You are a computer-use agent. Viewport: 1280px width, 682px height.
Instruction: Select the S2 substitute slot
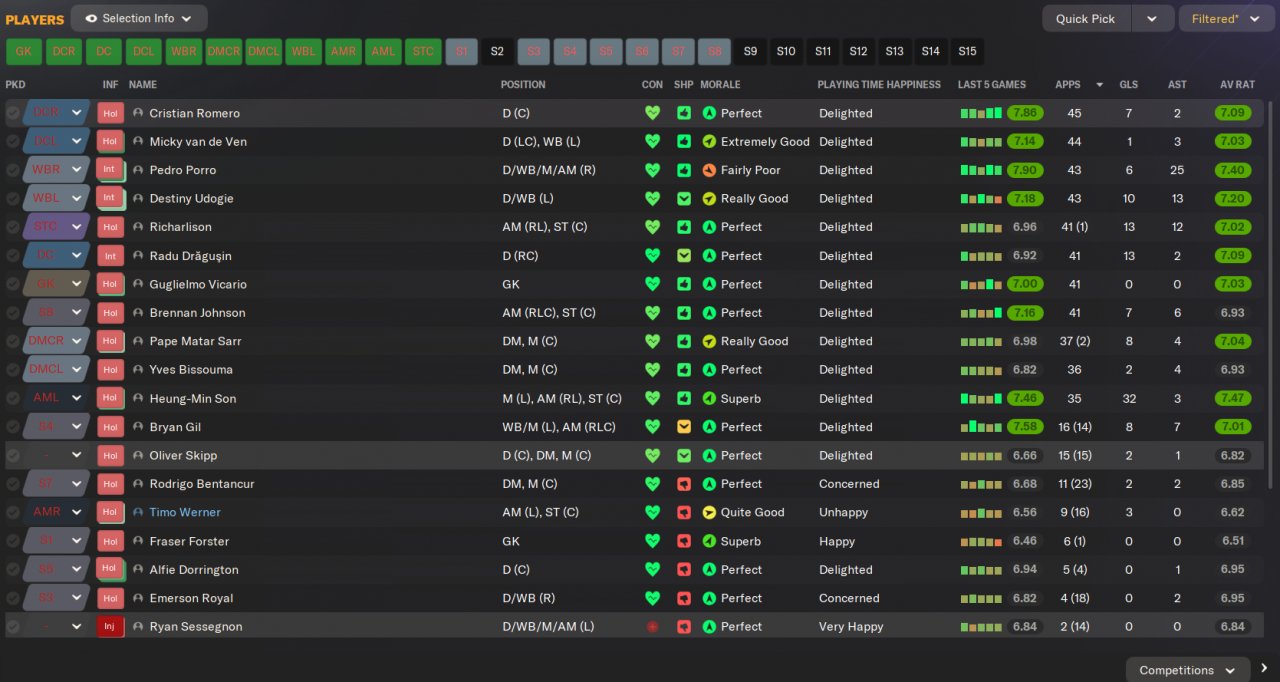[x=497, y=51]
